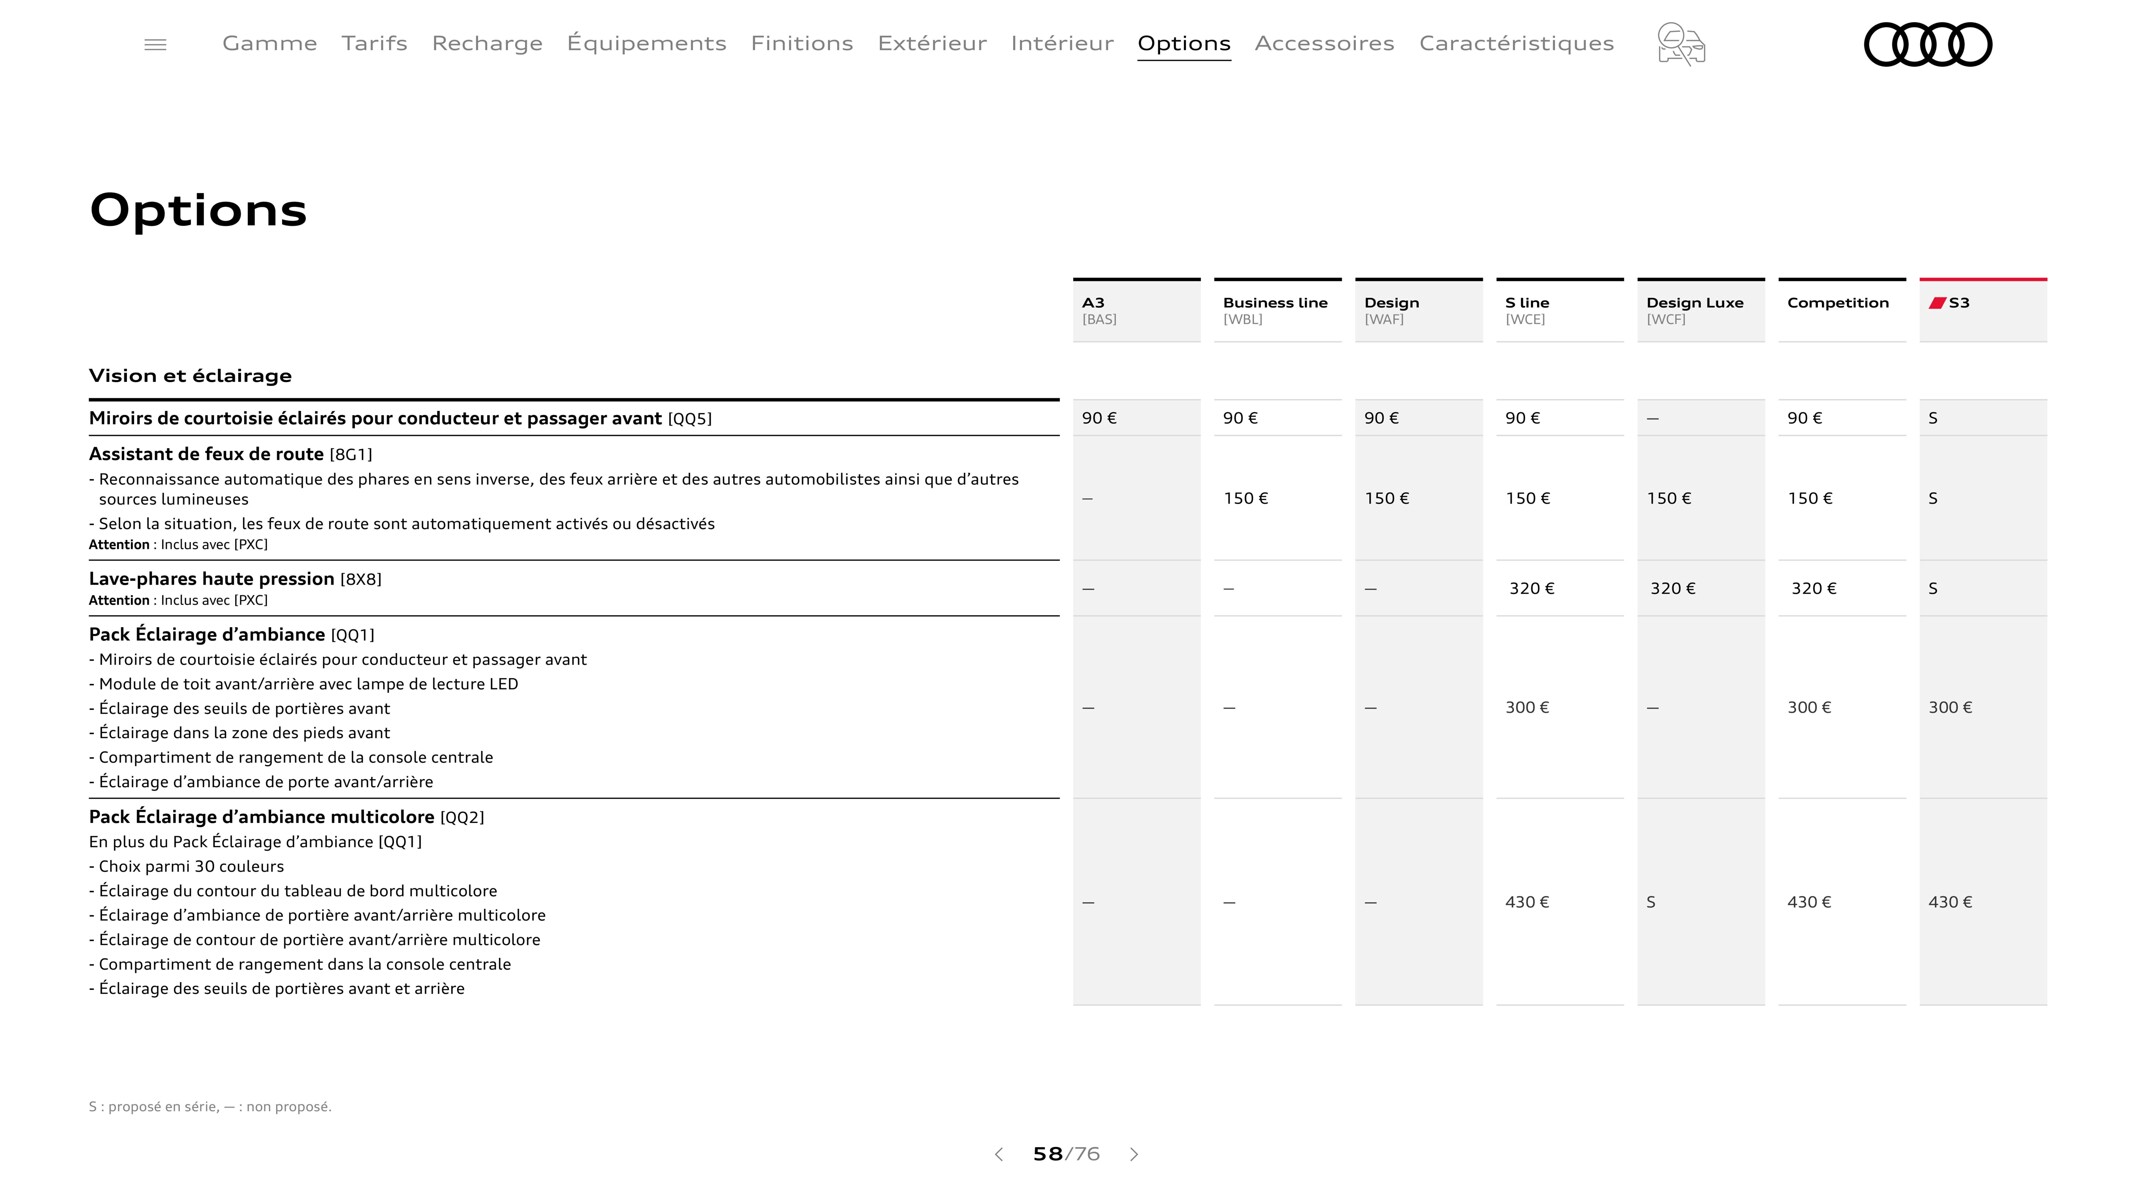Click Lave-phares 'Attention : Inclus avec [PXC]' note
Screen dimensions: 2133x1200
(x=178, y=601)
